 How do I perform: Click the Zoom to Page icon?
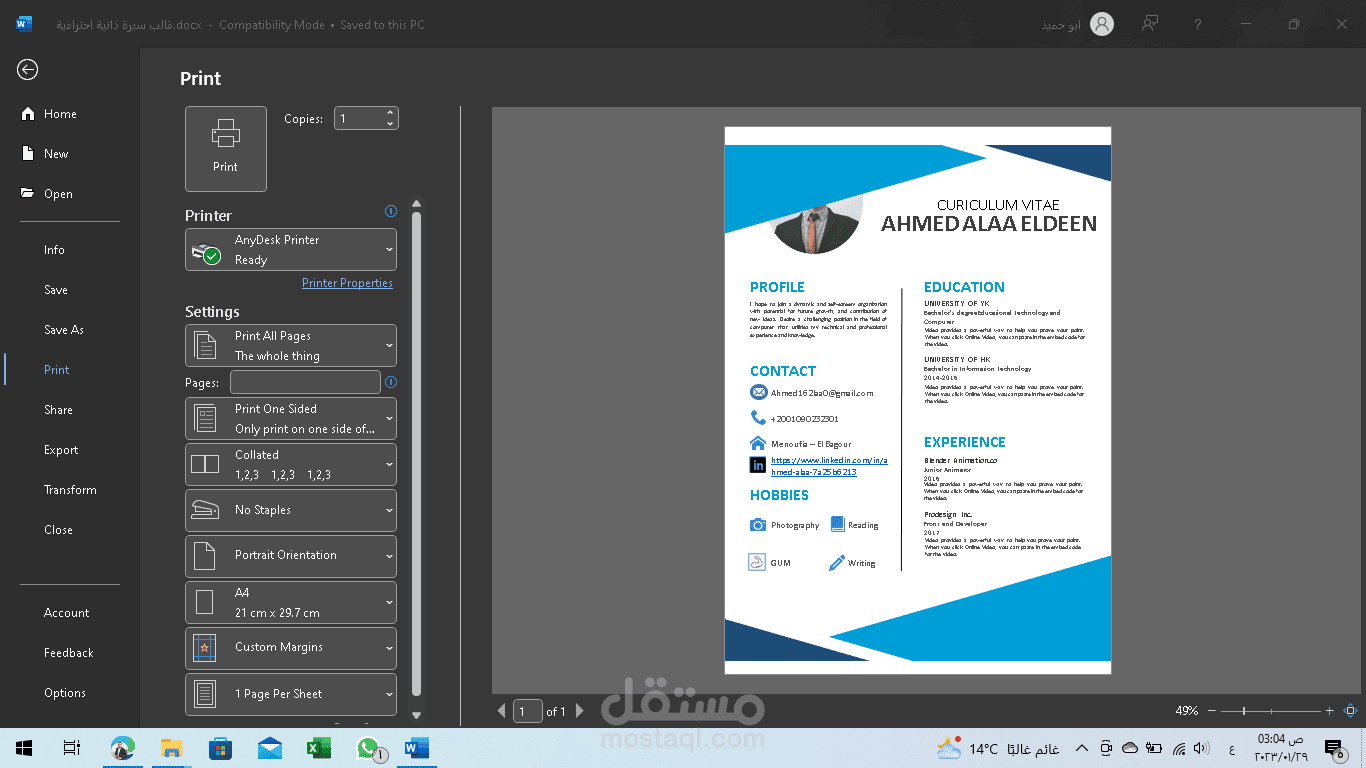[1350, 711]
